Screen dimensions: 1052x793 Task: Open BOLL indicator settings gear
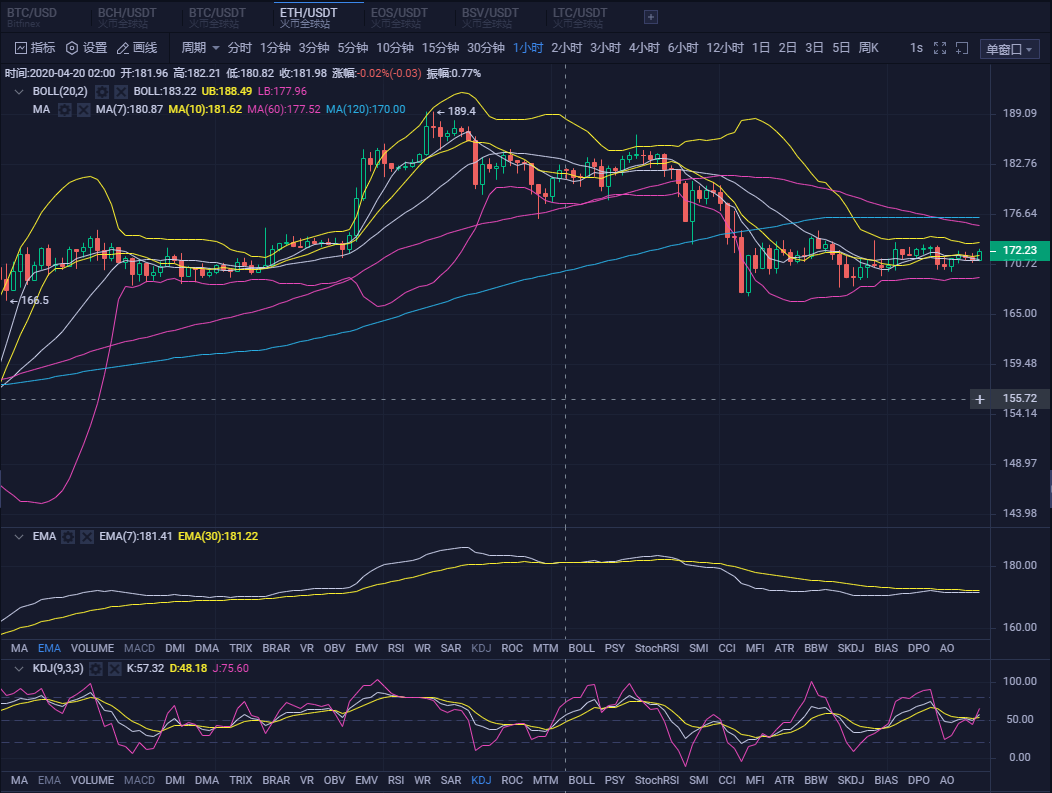click(x=102, y=91)
